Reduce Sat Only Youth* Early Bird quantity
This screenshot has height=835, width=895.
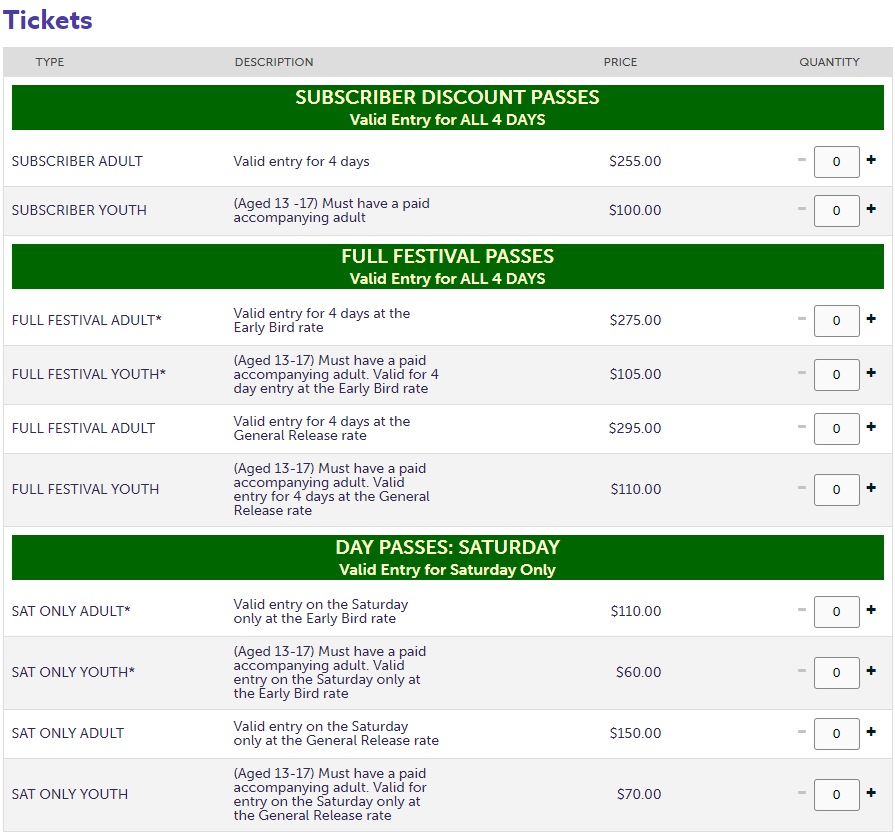click(x=802, y=671)
